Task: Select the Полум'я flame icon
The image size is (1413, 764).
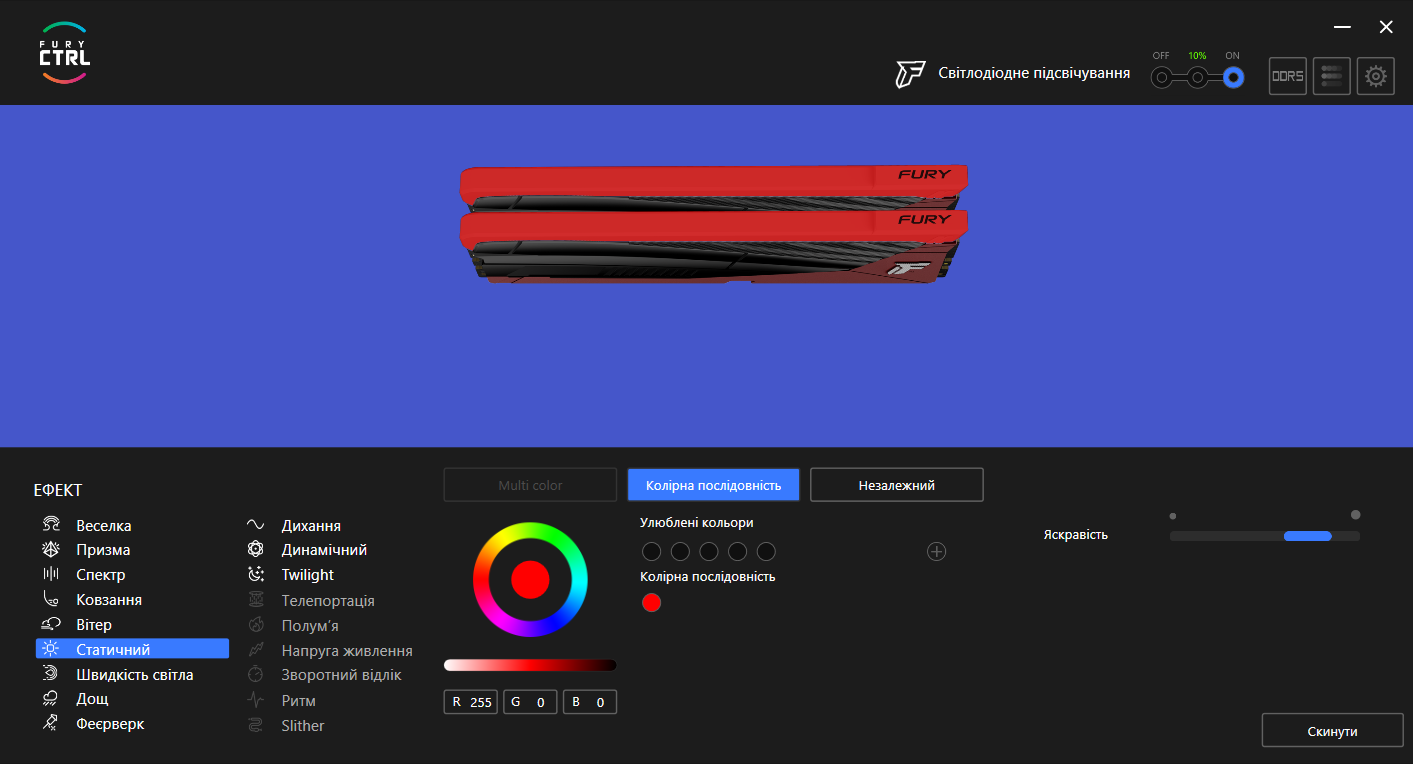Action: 256,625
